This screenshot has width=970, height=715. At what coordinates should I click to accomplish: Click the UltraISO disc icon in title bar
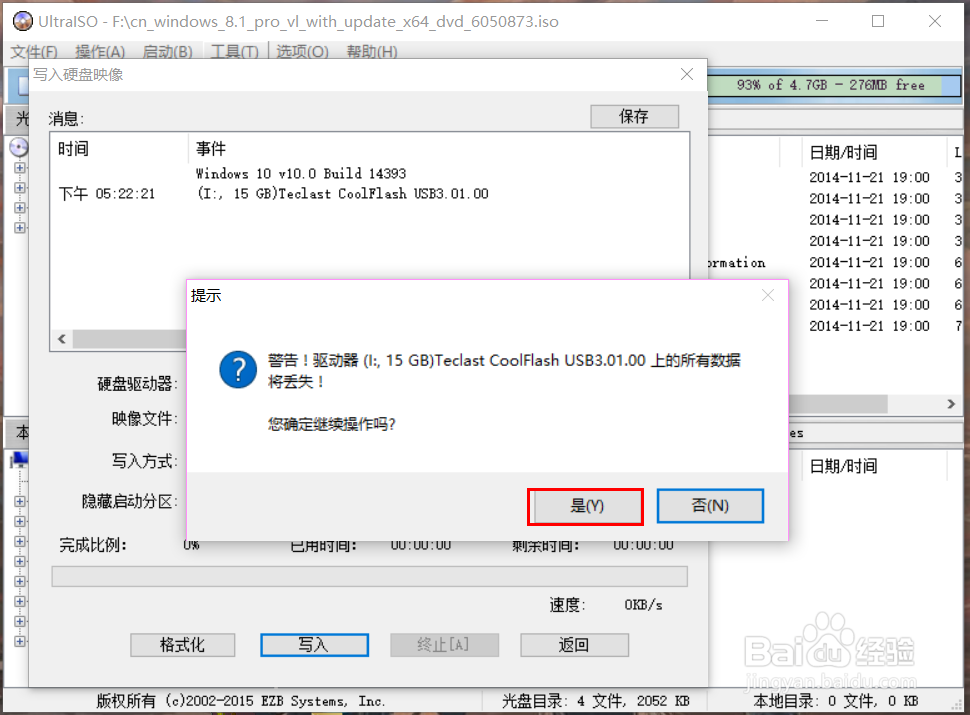coord(22,21)
